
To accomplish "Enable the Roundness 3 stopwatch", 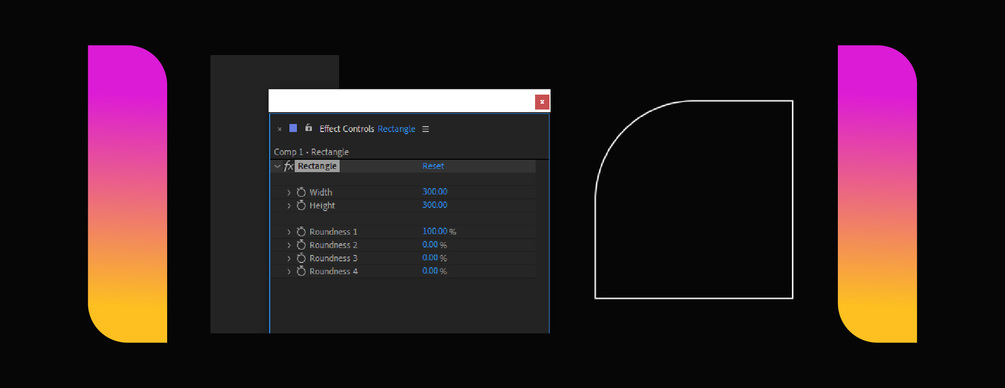I will tap(301, 258).
